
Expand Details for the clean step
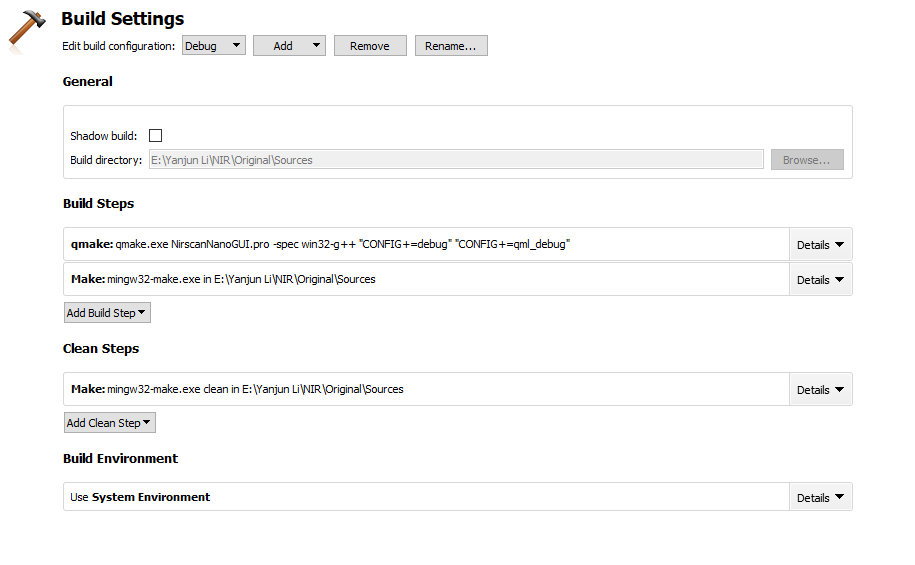click(x=820, y=390)
